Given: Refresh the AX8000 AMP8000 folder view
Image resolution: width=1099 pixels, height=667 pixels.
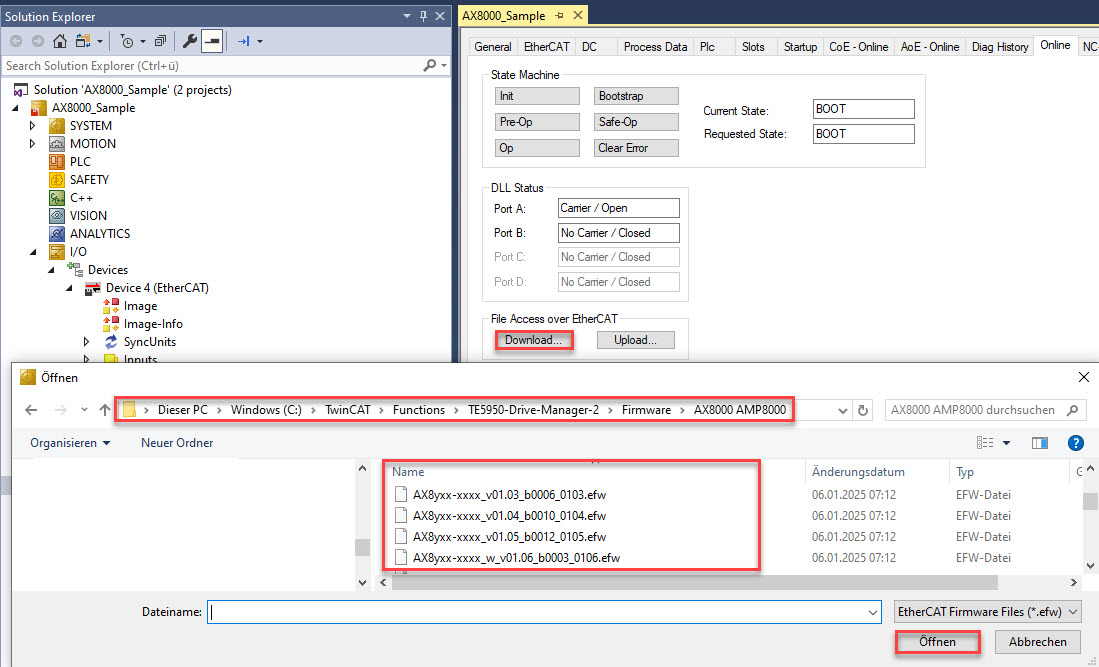Looking at the screenshot, I should tap(863, 411).
